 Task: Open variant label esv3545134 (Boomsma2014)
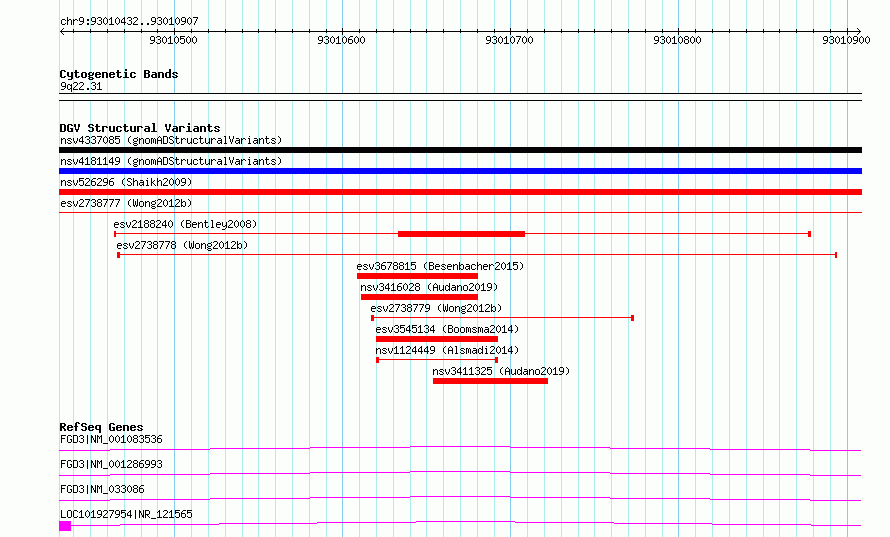(x=447, y=329)
